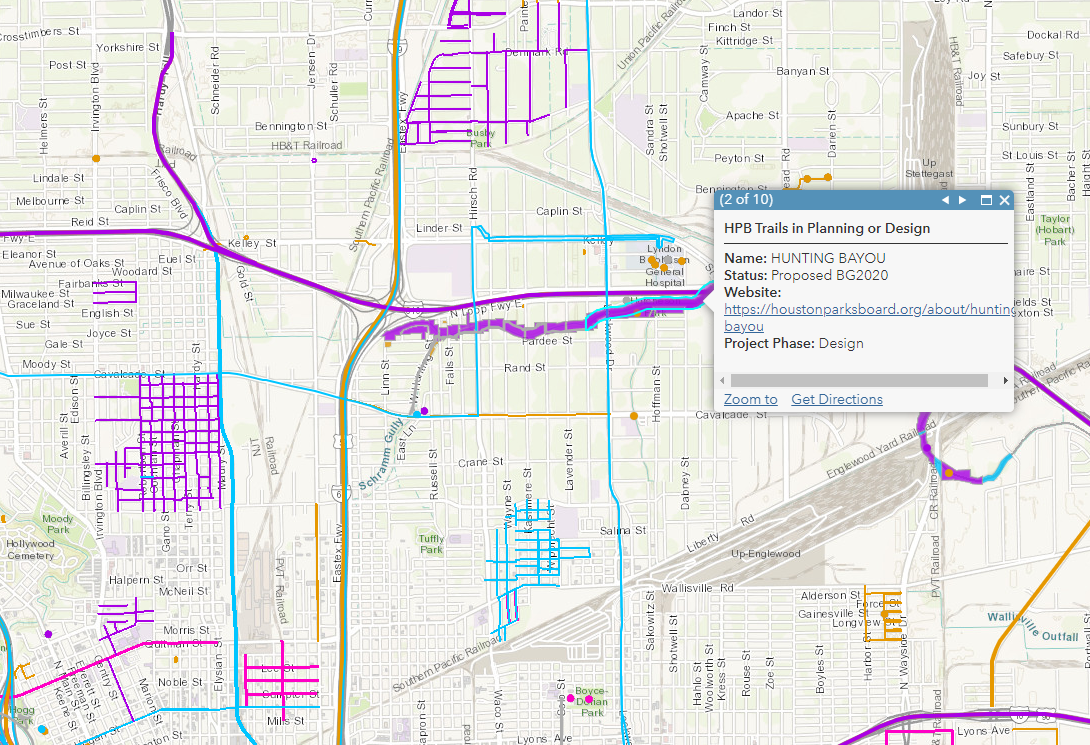Click the Tuffly Park map label

click(431, 544)
